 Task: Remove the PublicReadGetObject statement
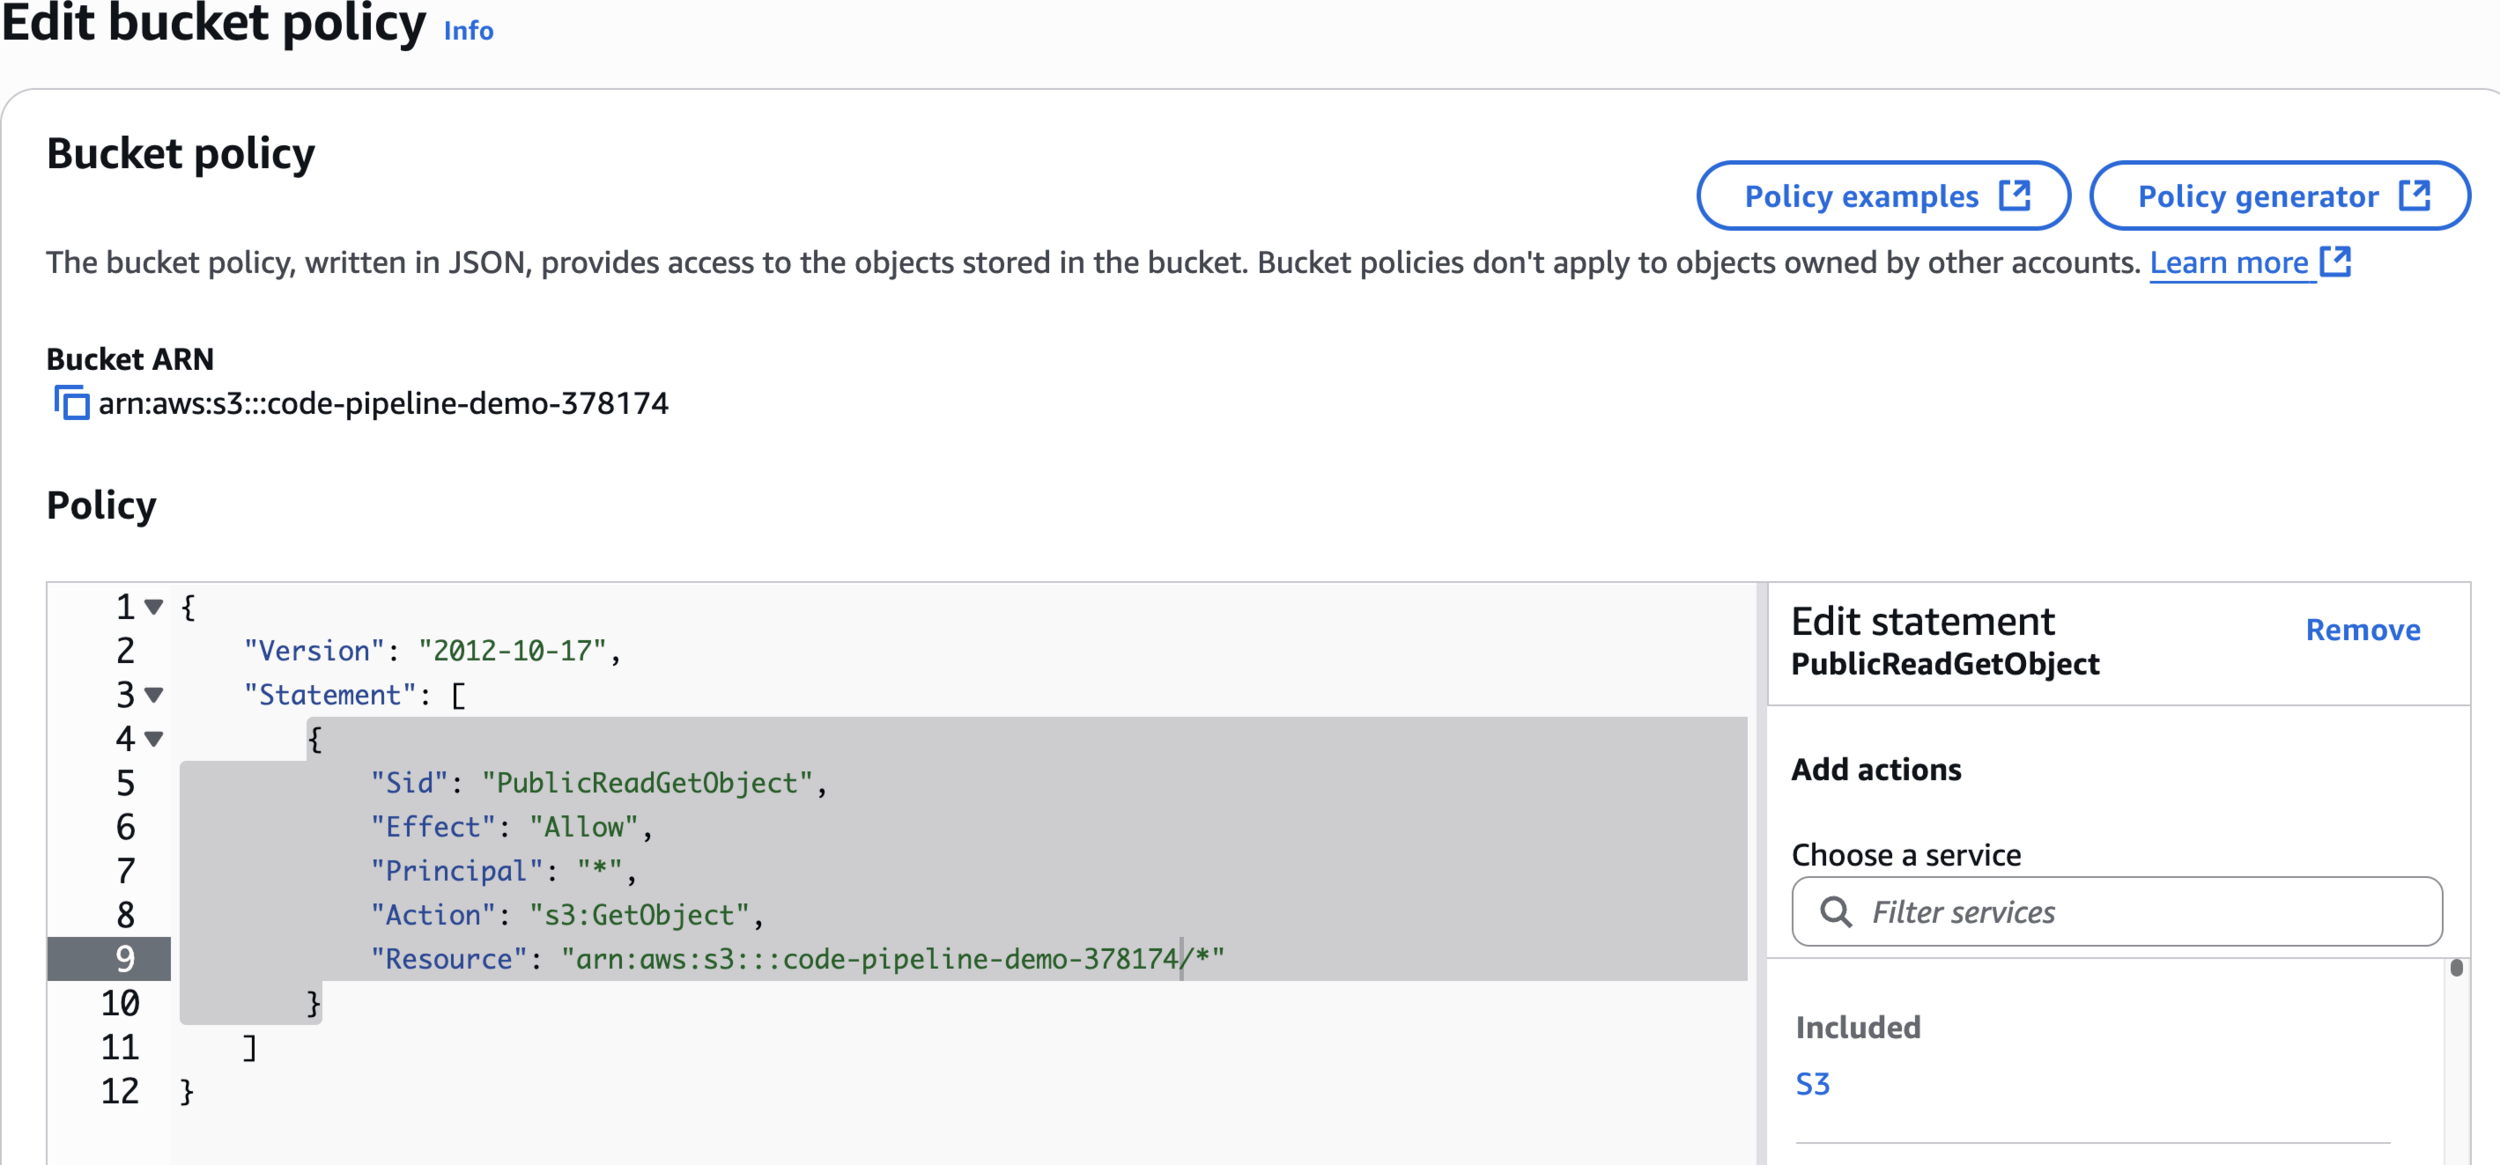[x=2362, y=629]
